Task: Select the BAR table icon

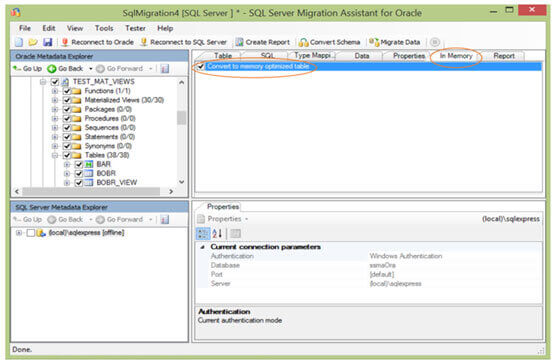Action: click(89, 165)
